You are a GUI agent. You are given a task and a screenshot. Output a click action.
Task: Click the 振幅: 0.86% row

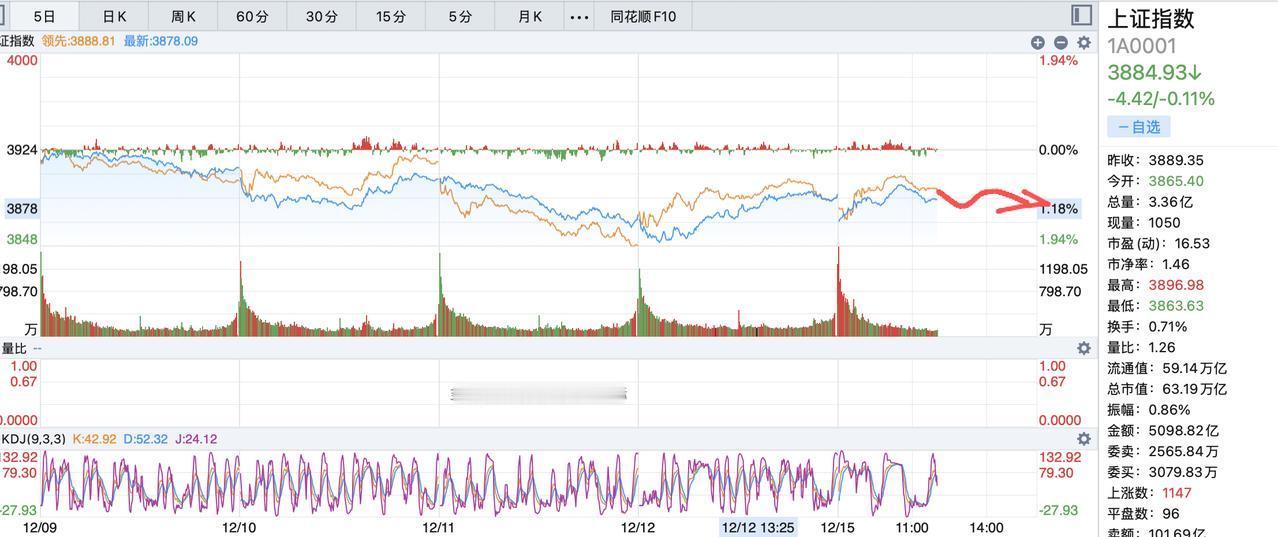[x=1148, y=410]
